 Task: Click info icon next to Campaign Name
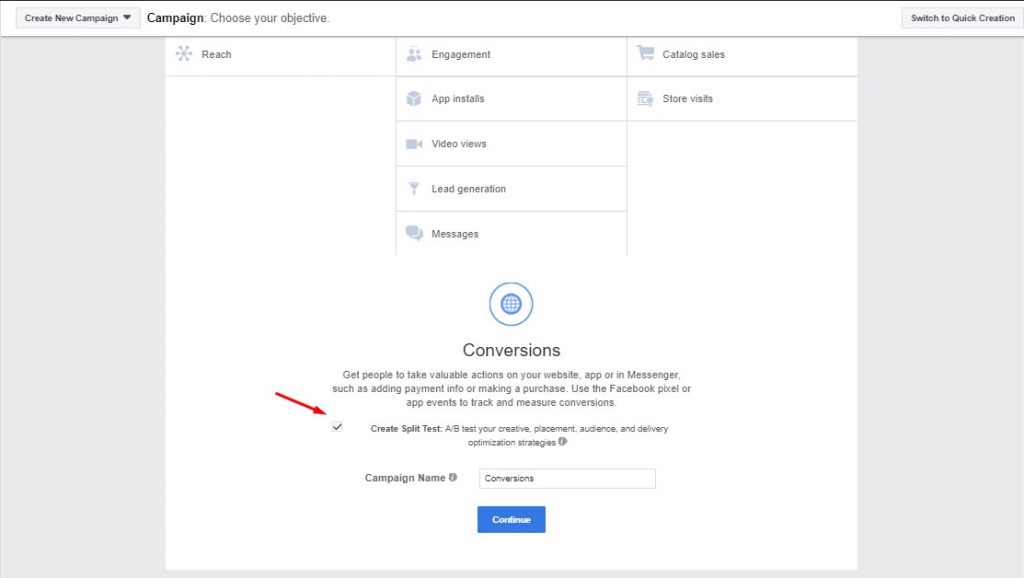(x=453, y=477)
